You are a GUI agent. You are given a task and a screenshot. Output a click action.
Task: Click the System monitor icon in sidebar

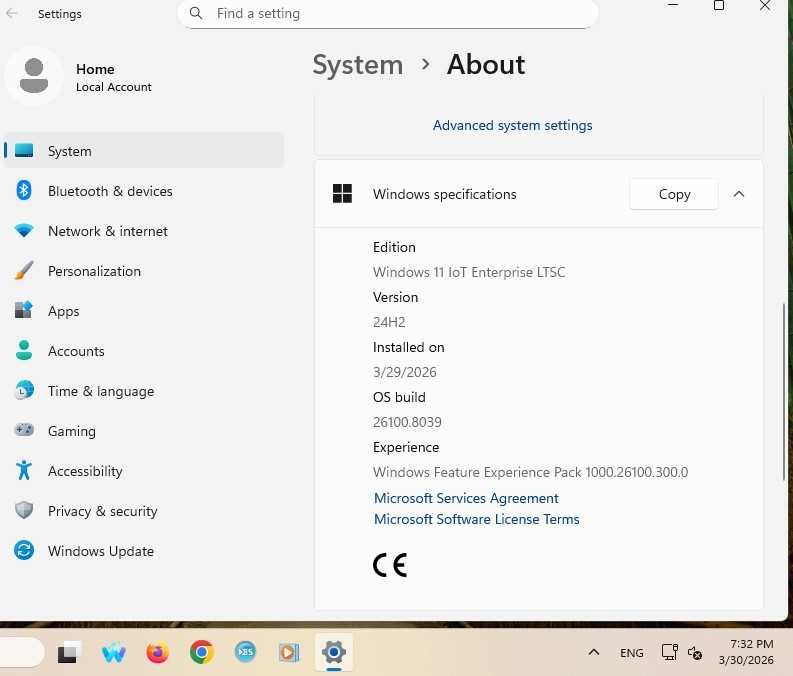pyautogui.click(x=24, y=150)
